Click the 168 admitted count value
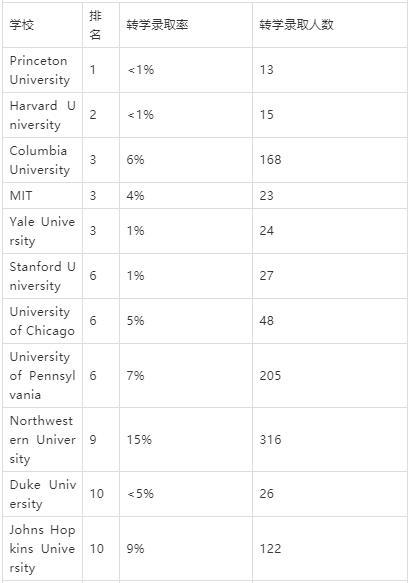The height and width of the screenshot is (583, 410). click(270, 160)
